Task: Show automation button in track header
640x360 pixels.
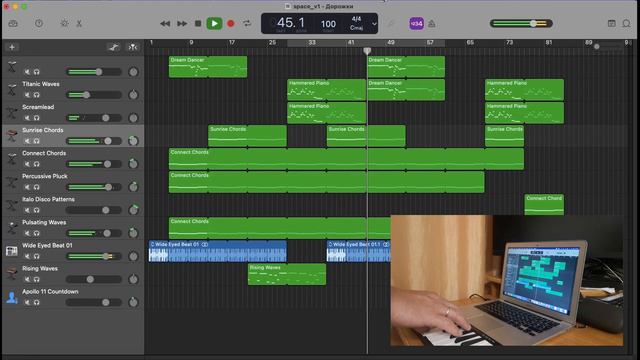Action: pyautogui.click(x=114, y=47)
